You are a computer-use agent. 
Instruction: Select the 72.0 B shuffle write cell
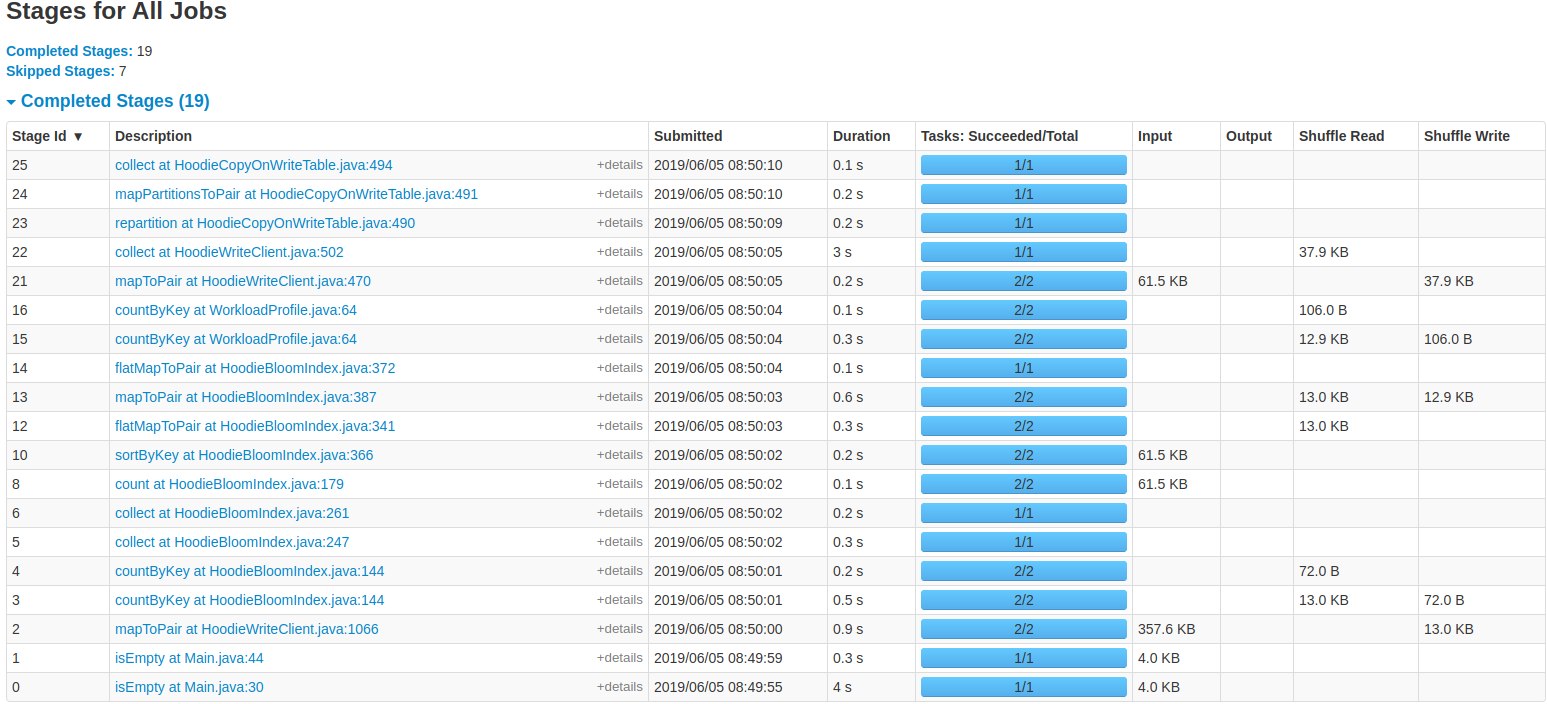coord(1481,600)
